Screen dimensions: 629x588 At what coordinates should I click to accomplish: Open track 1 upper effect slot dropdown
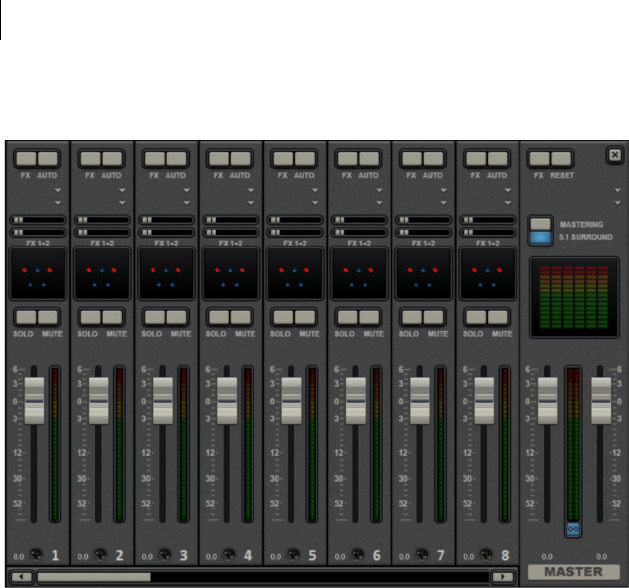[58, 190]
